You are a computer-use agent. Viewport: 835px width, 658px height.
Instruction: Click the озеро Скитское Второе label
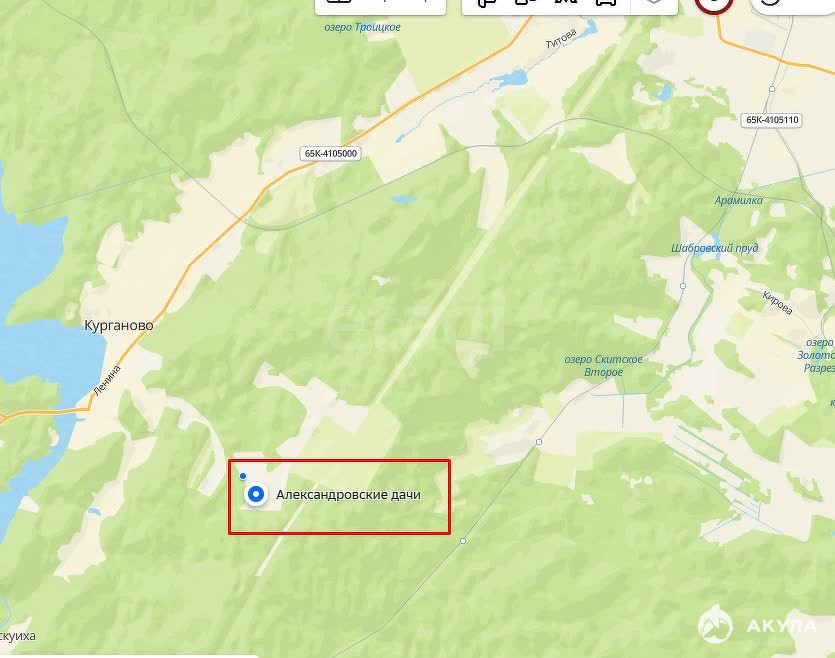coord(603,366)
